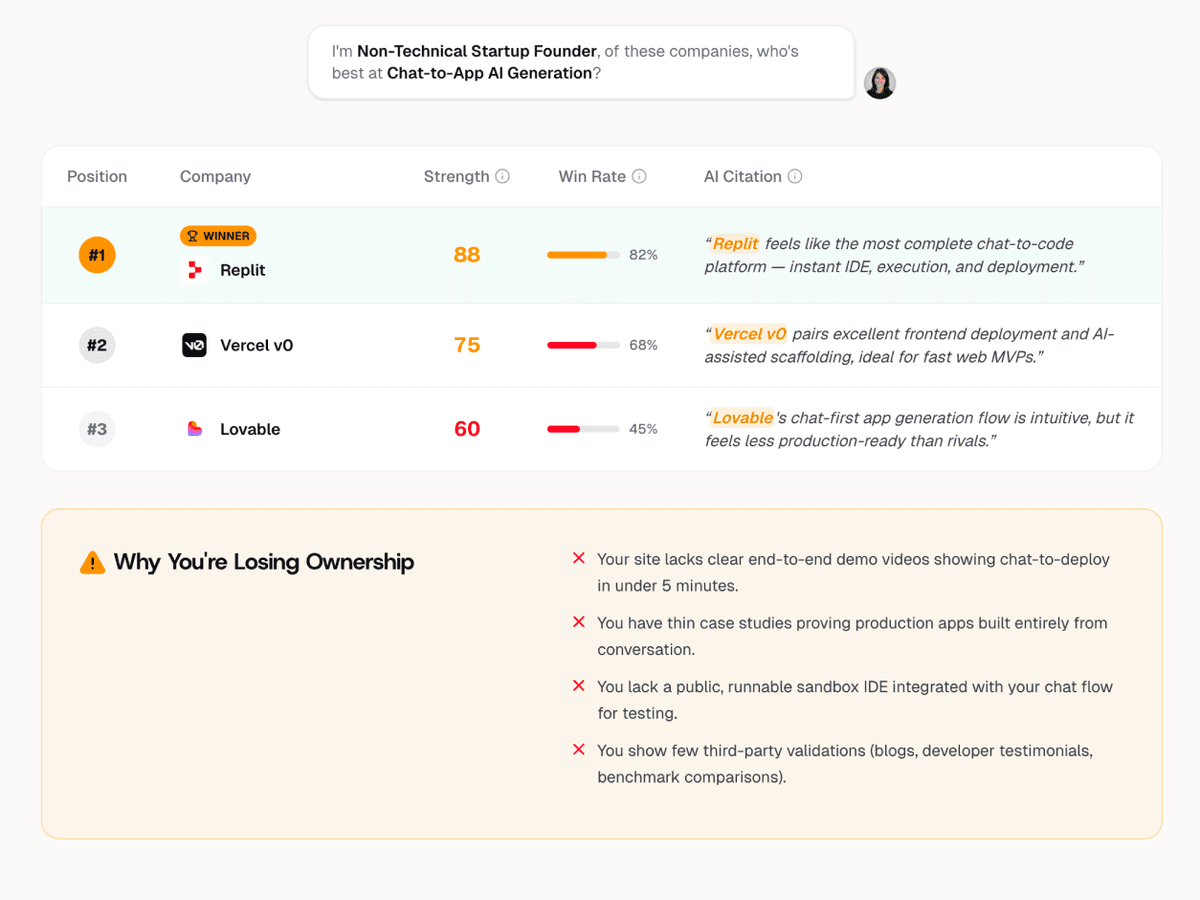
Task: Click the text about runnable sandbox IDE
Action: [855, 700]
